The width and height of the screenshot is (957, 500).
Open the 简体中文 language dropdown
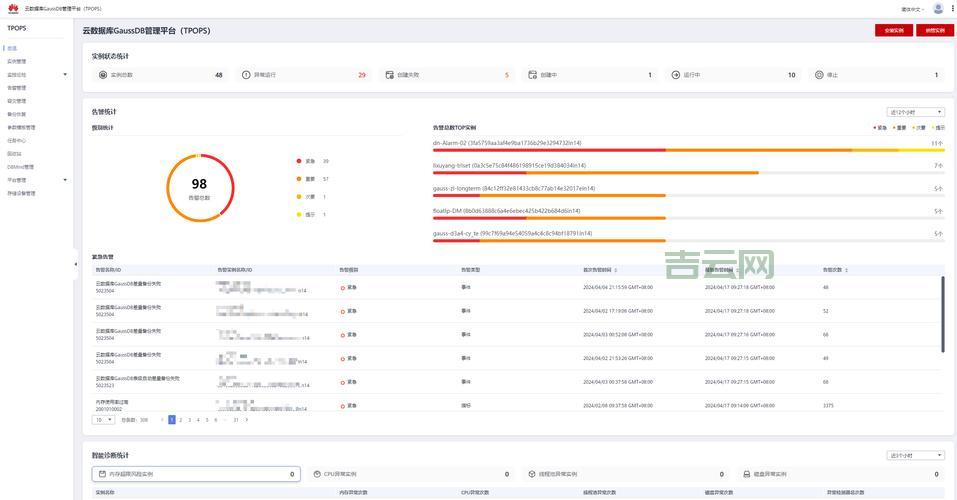[913, 8]
